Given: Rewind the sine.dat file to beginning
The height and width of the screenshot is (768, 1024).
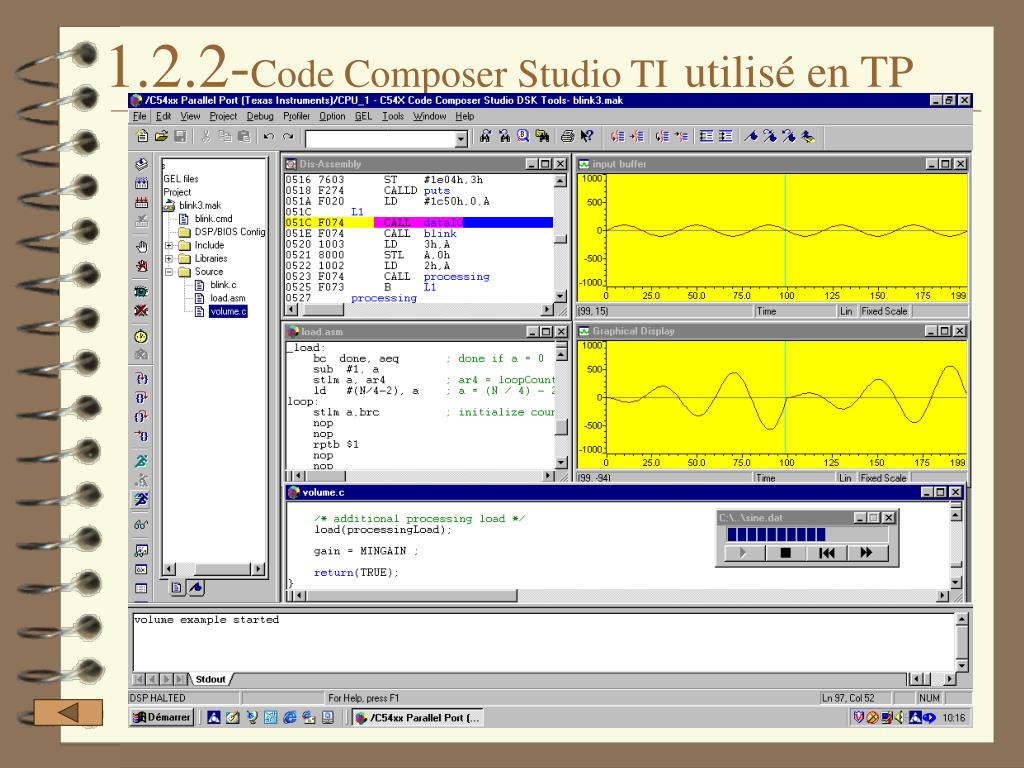Looking at the screenshot, I should (827, 553).
